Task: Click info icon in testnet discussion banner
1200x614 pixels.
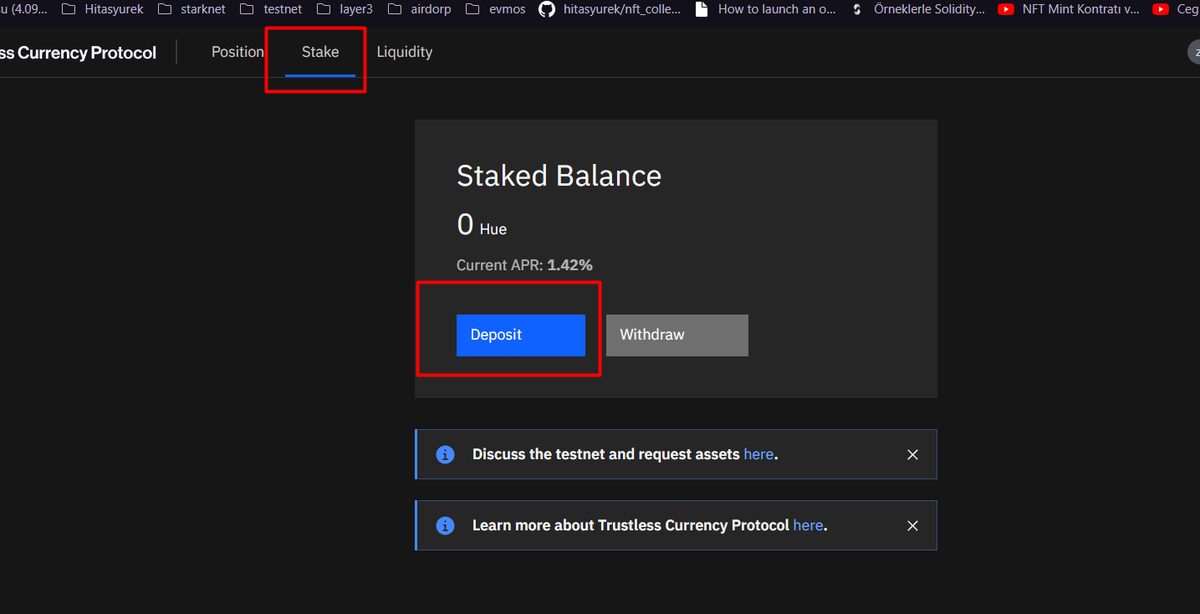Action: (x=445, y=454)
